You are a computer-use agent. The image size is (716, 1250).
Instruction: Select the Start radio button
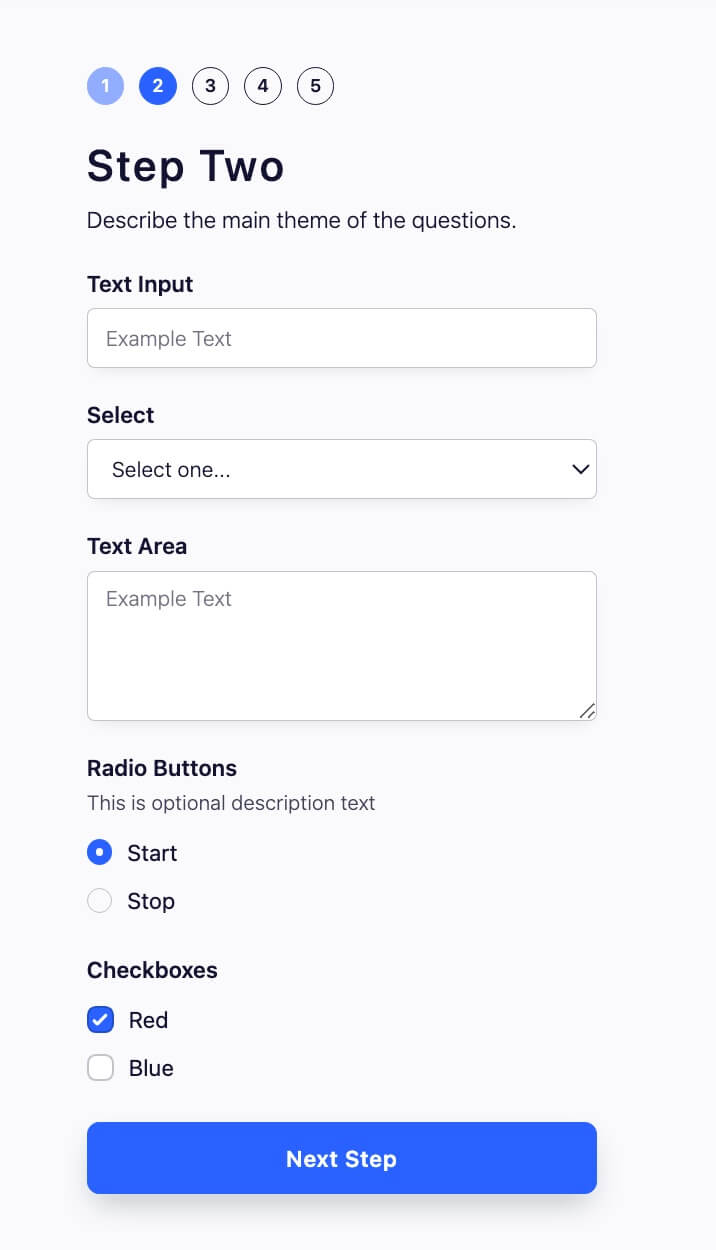(99, 852)
